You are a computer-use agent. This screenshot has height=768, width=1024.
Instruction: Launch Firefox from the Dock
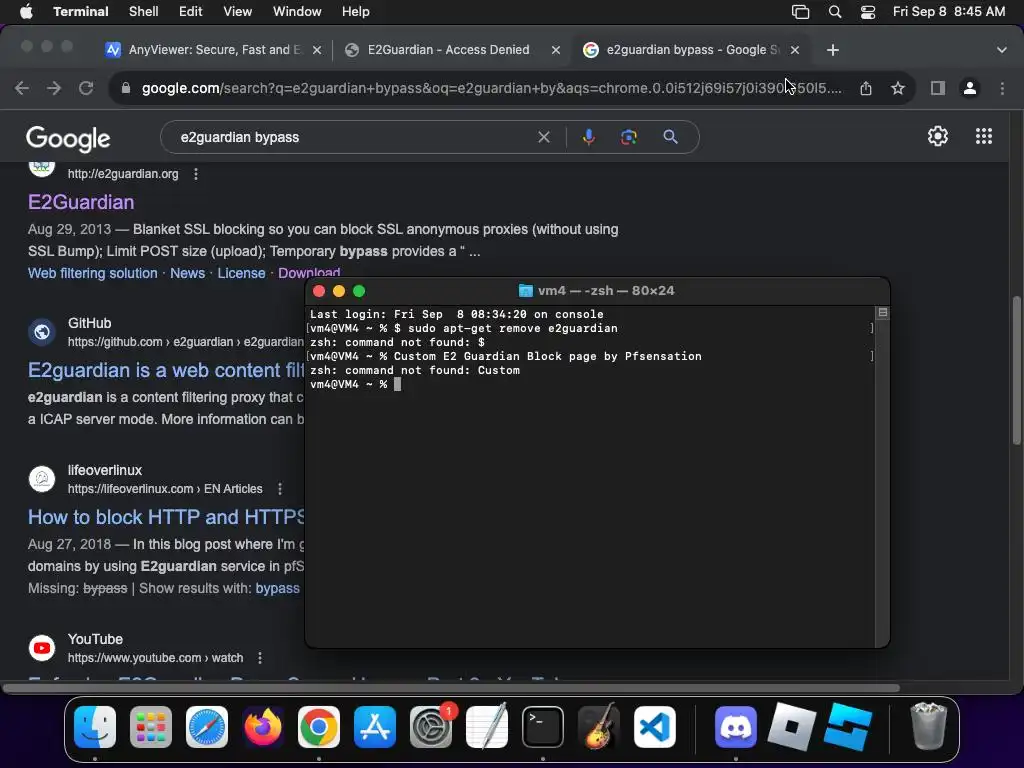[x=263, y=727]
